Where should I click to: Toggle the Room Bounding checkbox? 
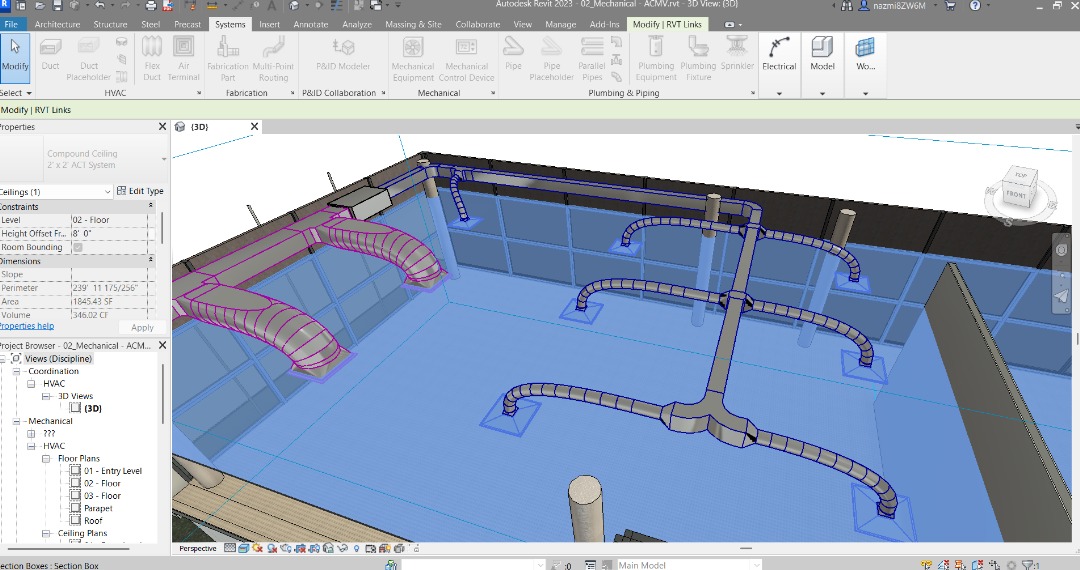click(78, 247)
